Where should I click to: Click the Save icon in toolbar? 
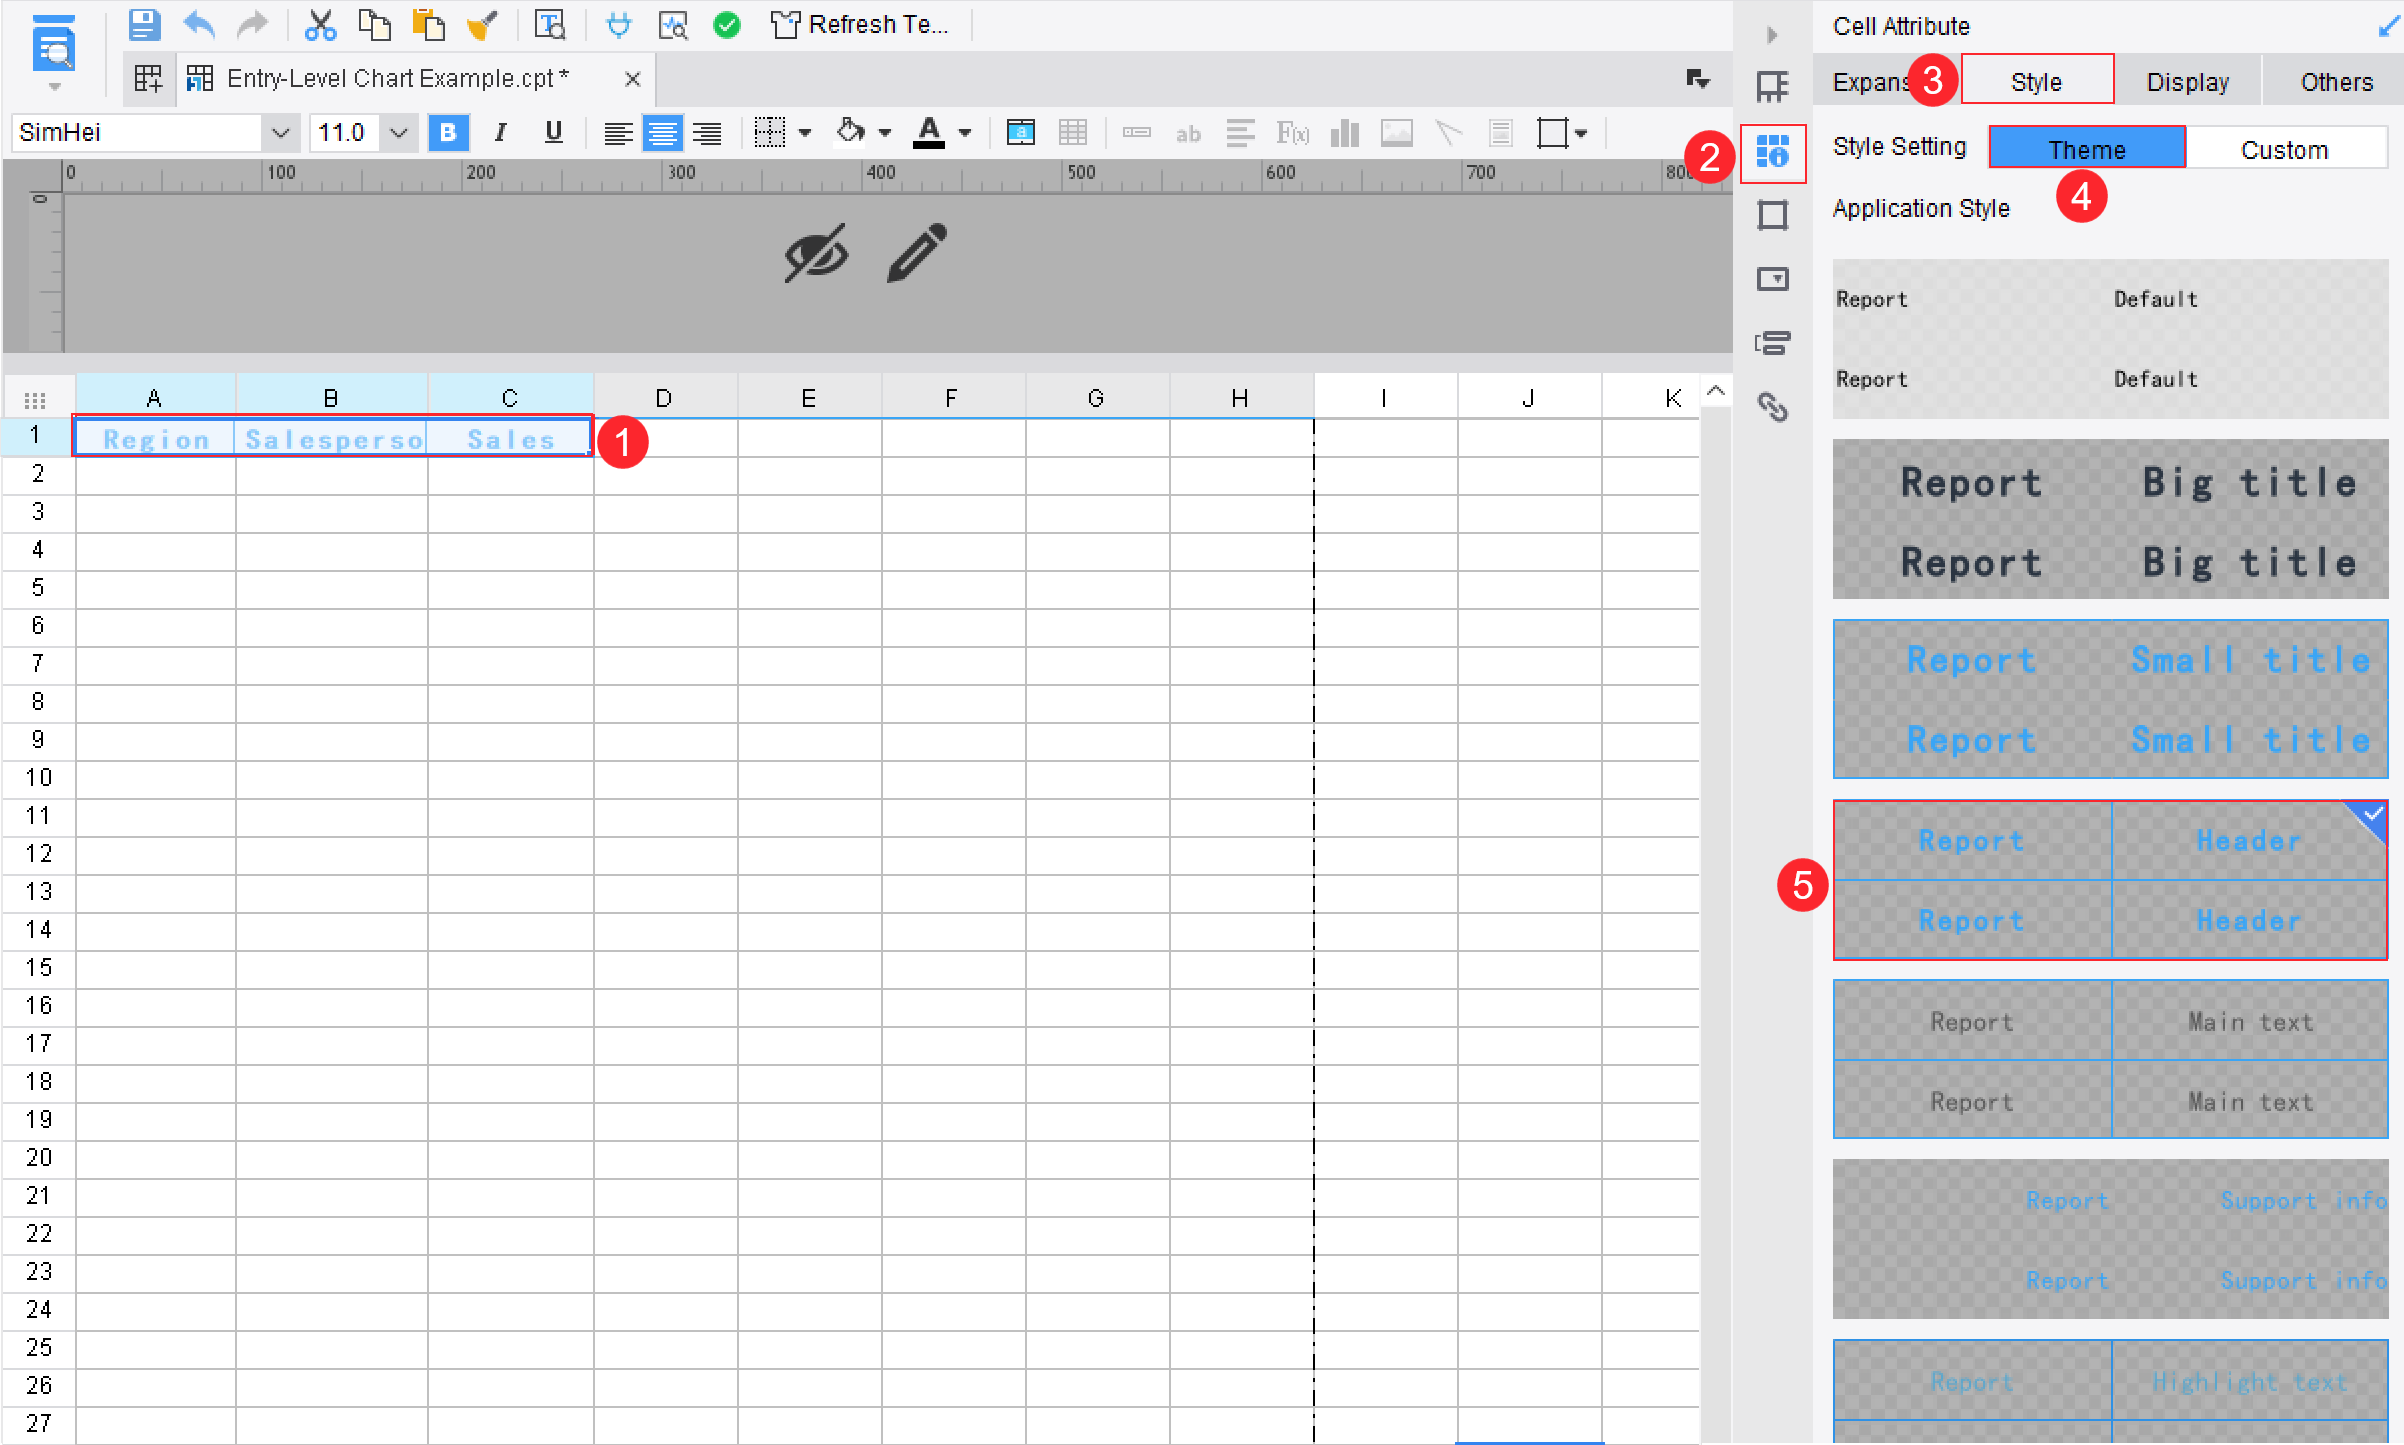point(145,25)
